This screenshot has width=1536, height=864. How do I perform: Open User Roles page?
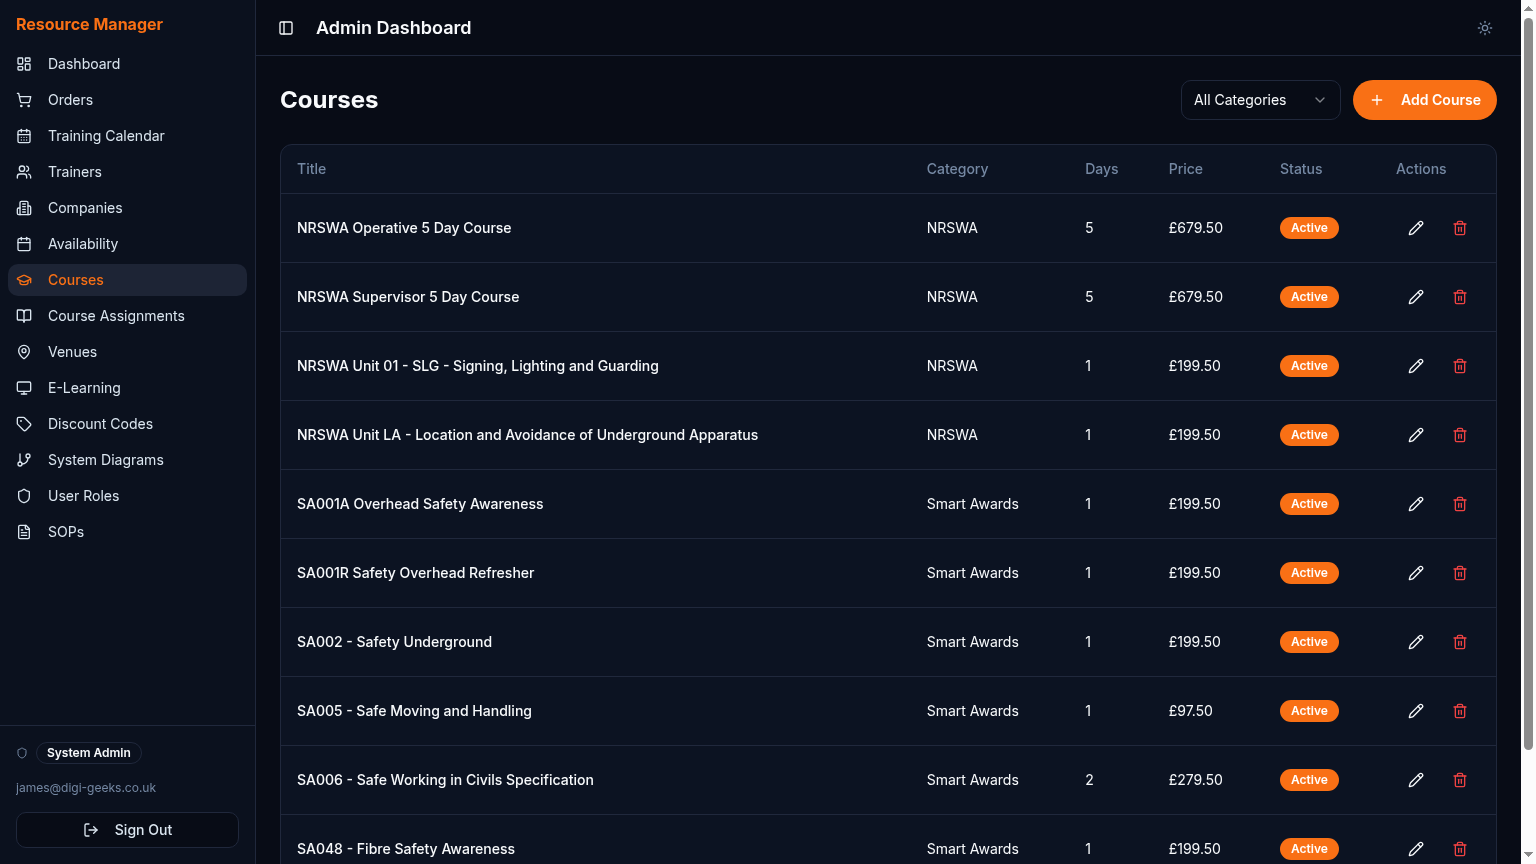[x=127, y=496]
